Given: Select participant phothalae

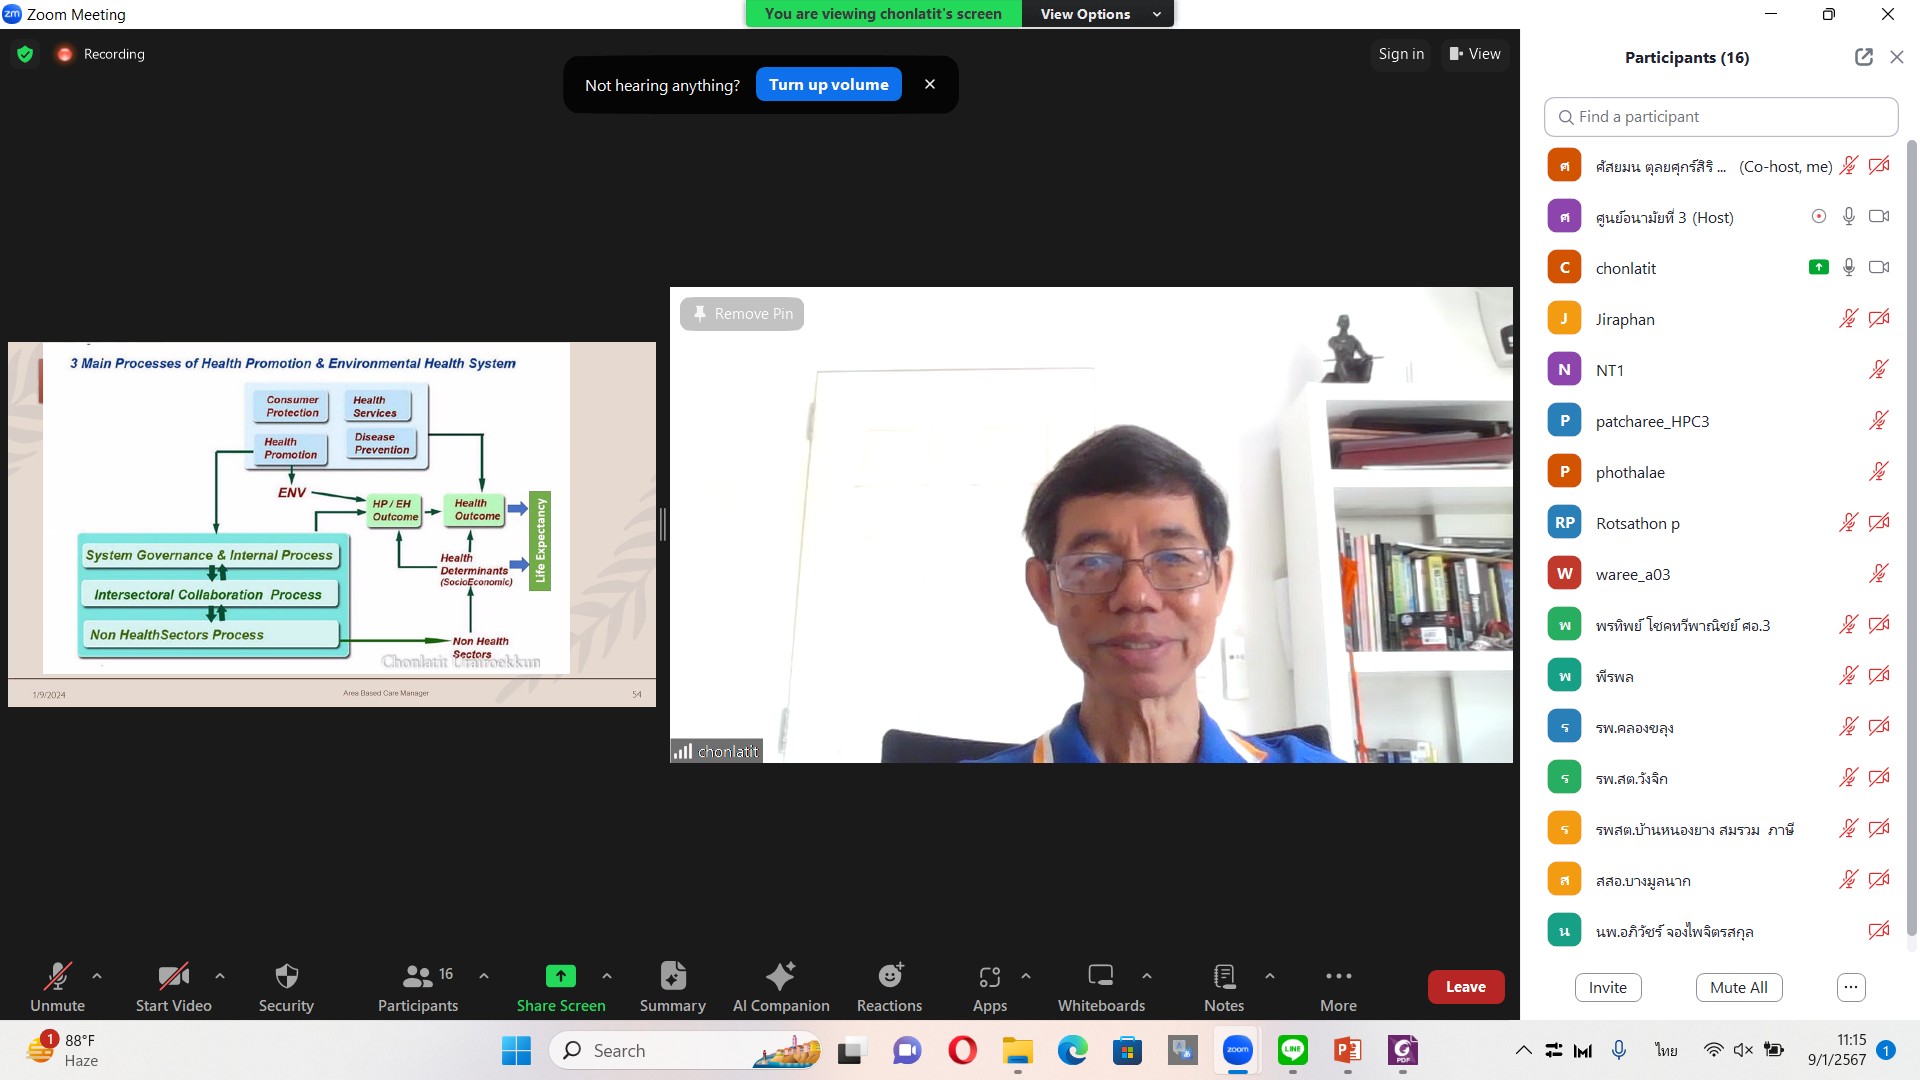Looking at the screenshot, I should [1721, 472].
